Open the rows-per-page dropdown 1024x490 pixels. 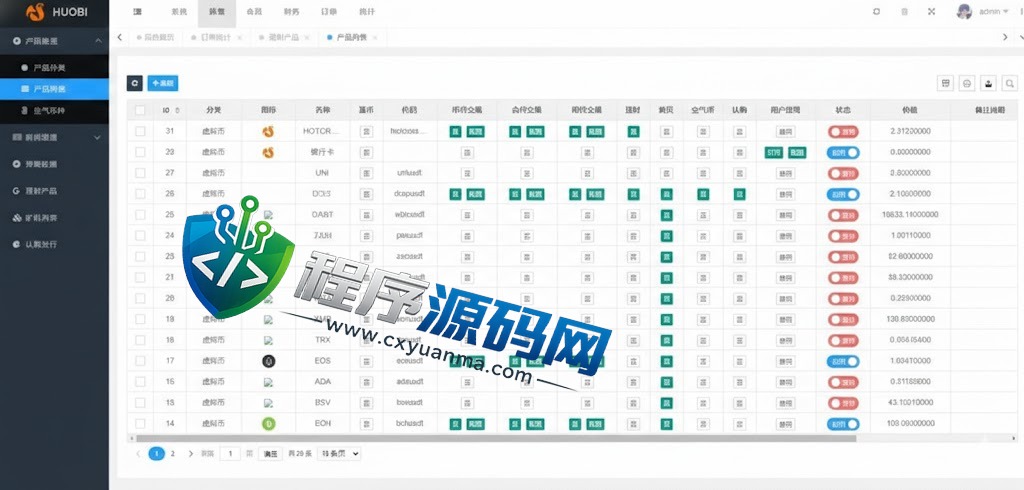(x=338, y=453)
